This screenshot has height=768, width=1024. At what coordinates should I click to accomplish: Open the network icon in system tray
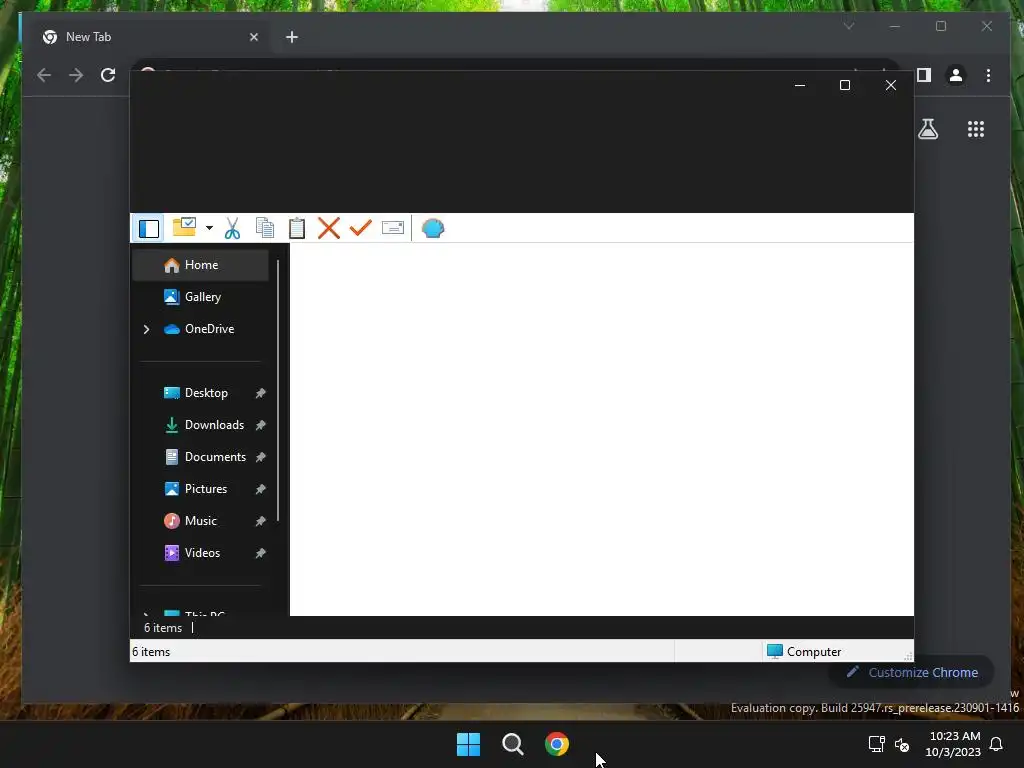876,744
